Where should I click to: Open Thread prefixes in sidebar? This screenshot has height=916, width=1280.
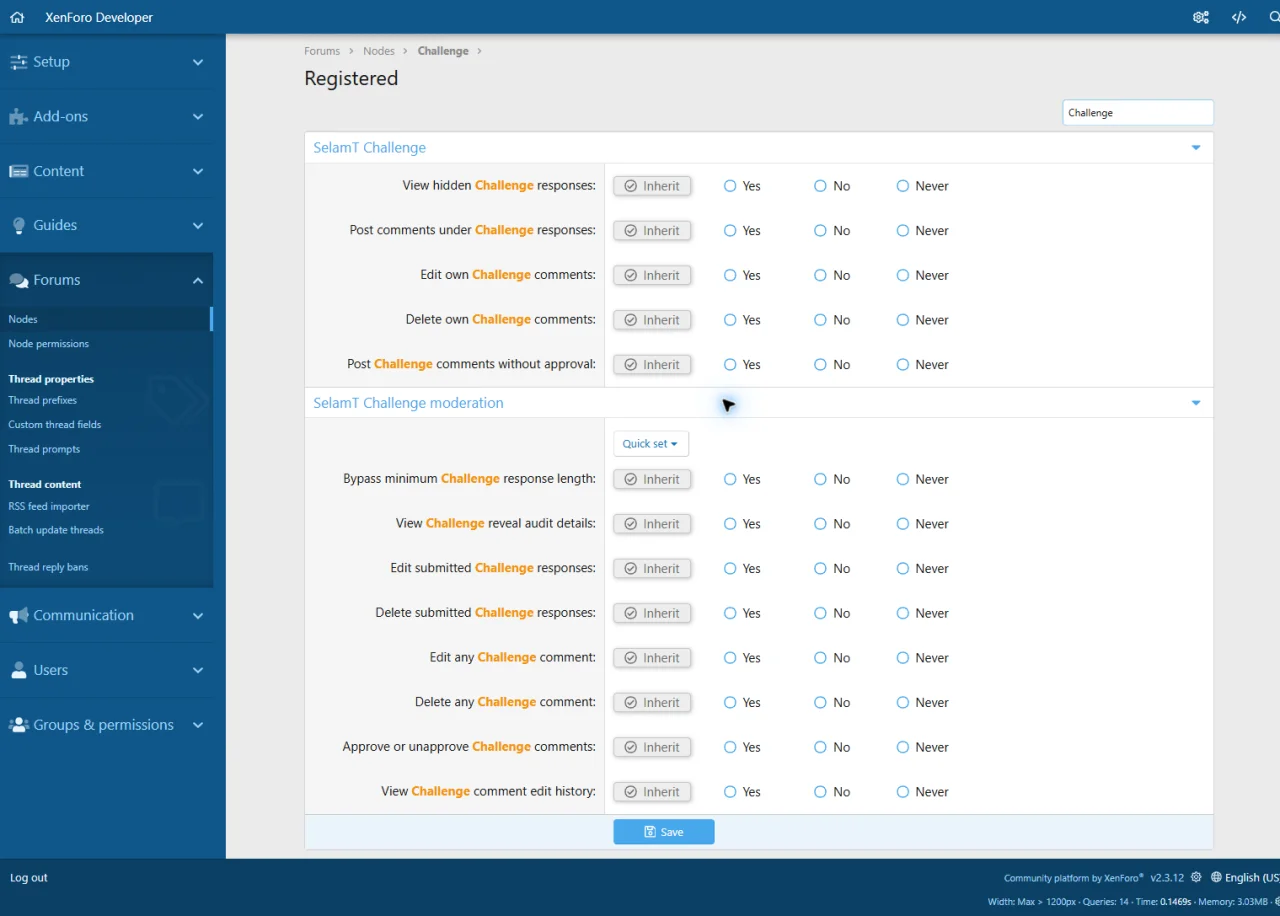[43, 401]
